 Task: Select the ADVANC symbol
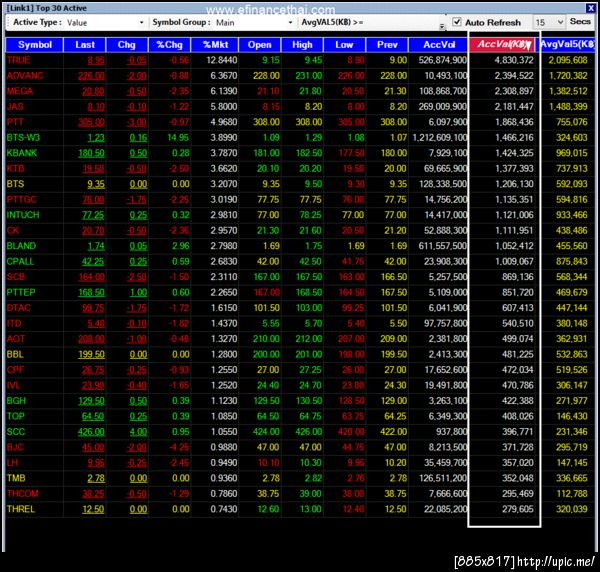coord(25,76)
